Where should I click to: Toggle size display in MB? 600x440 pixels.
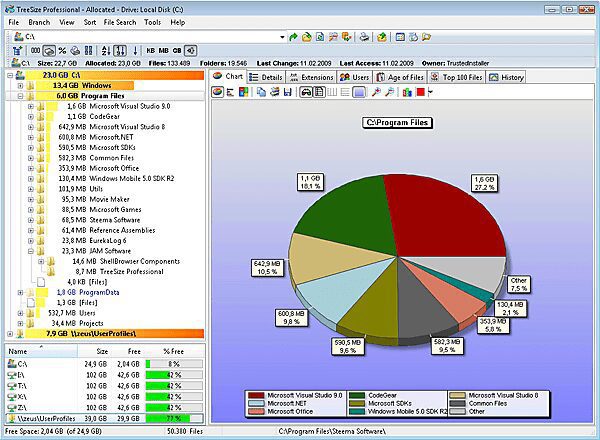click(x=163, y=51)
